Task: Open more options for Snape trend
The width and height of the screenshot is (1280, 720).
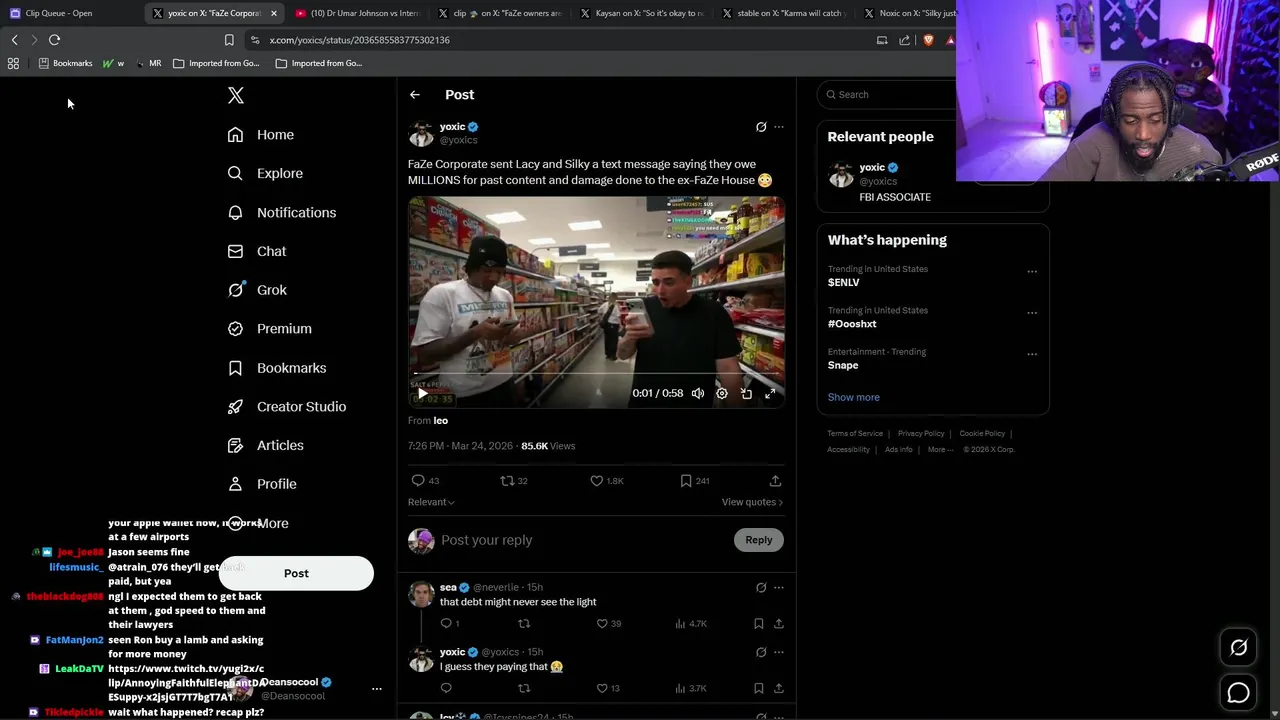Action: pyautogui.click(x=1032, y=354)
